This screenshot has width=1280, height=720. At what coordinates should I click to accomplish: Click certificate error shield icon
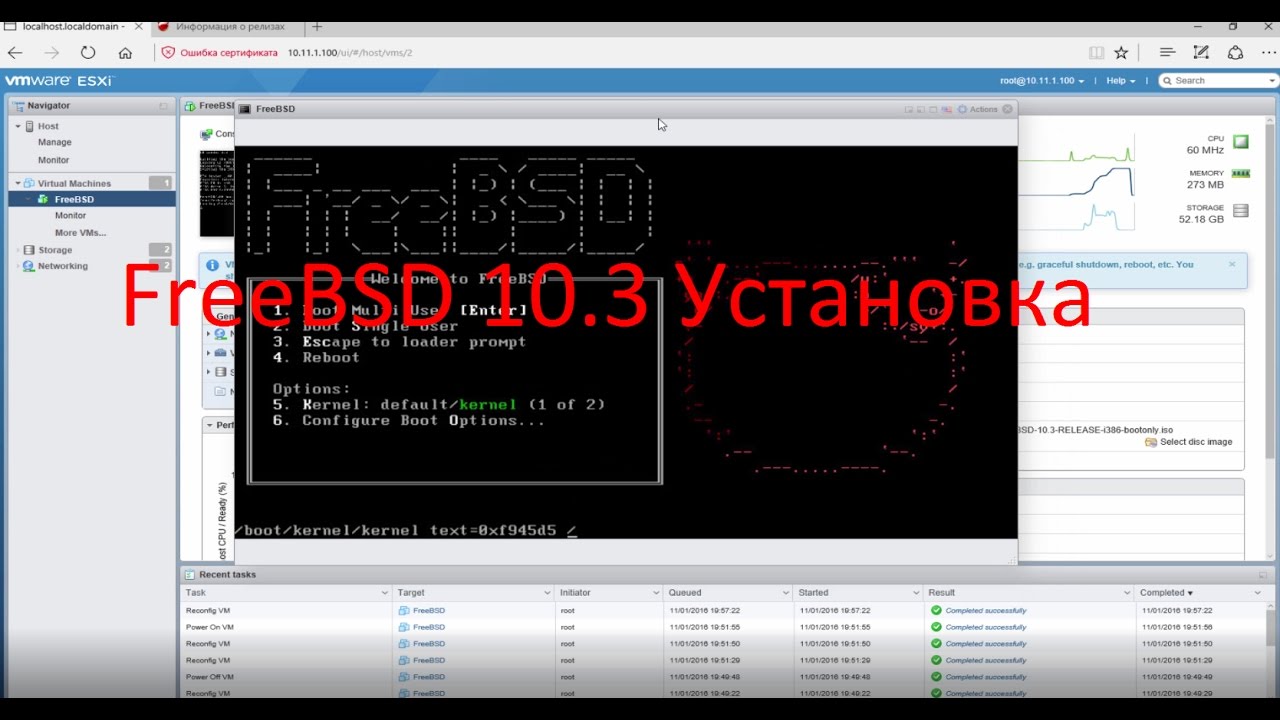click(x=168, y=53)
